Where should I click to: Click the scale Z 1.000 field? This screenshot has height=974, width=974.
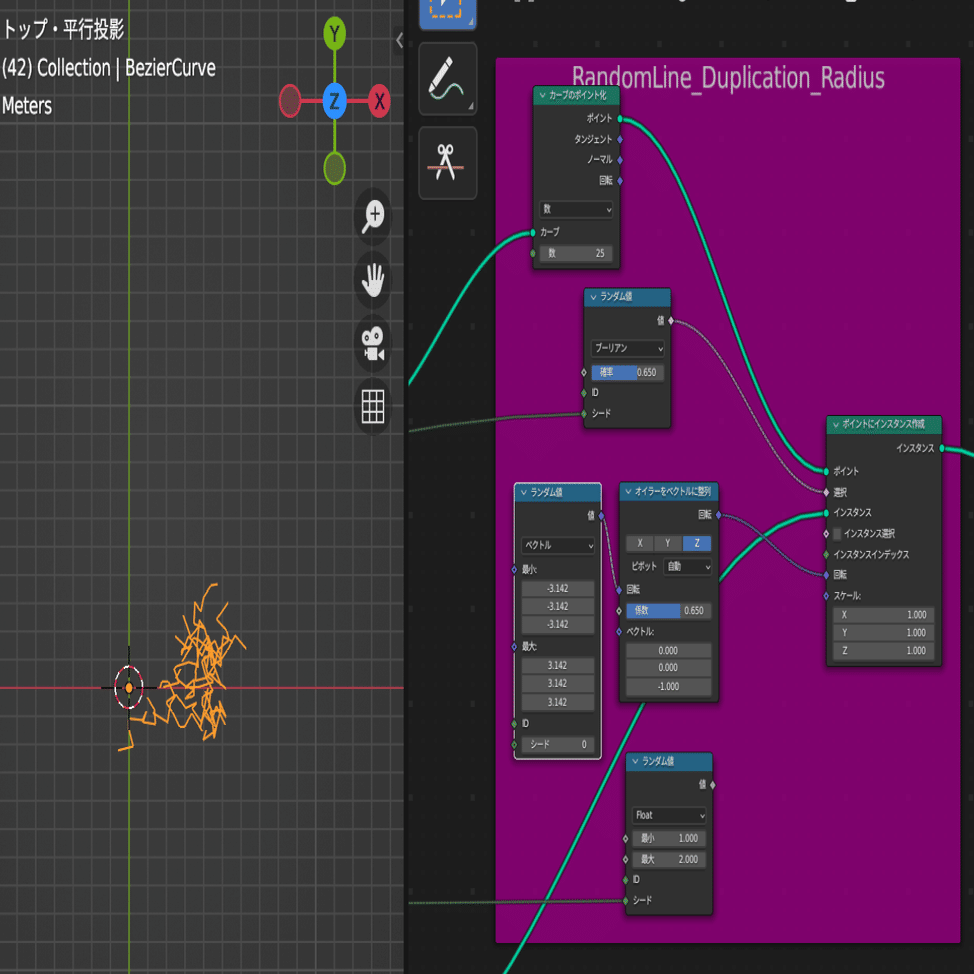point(884,651)
